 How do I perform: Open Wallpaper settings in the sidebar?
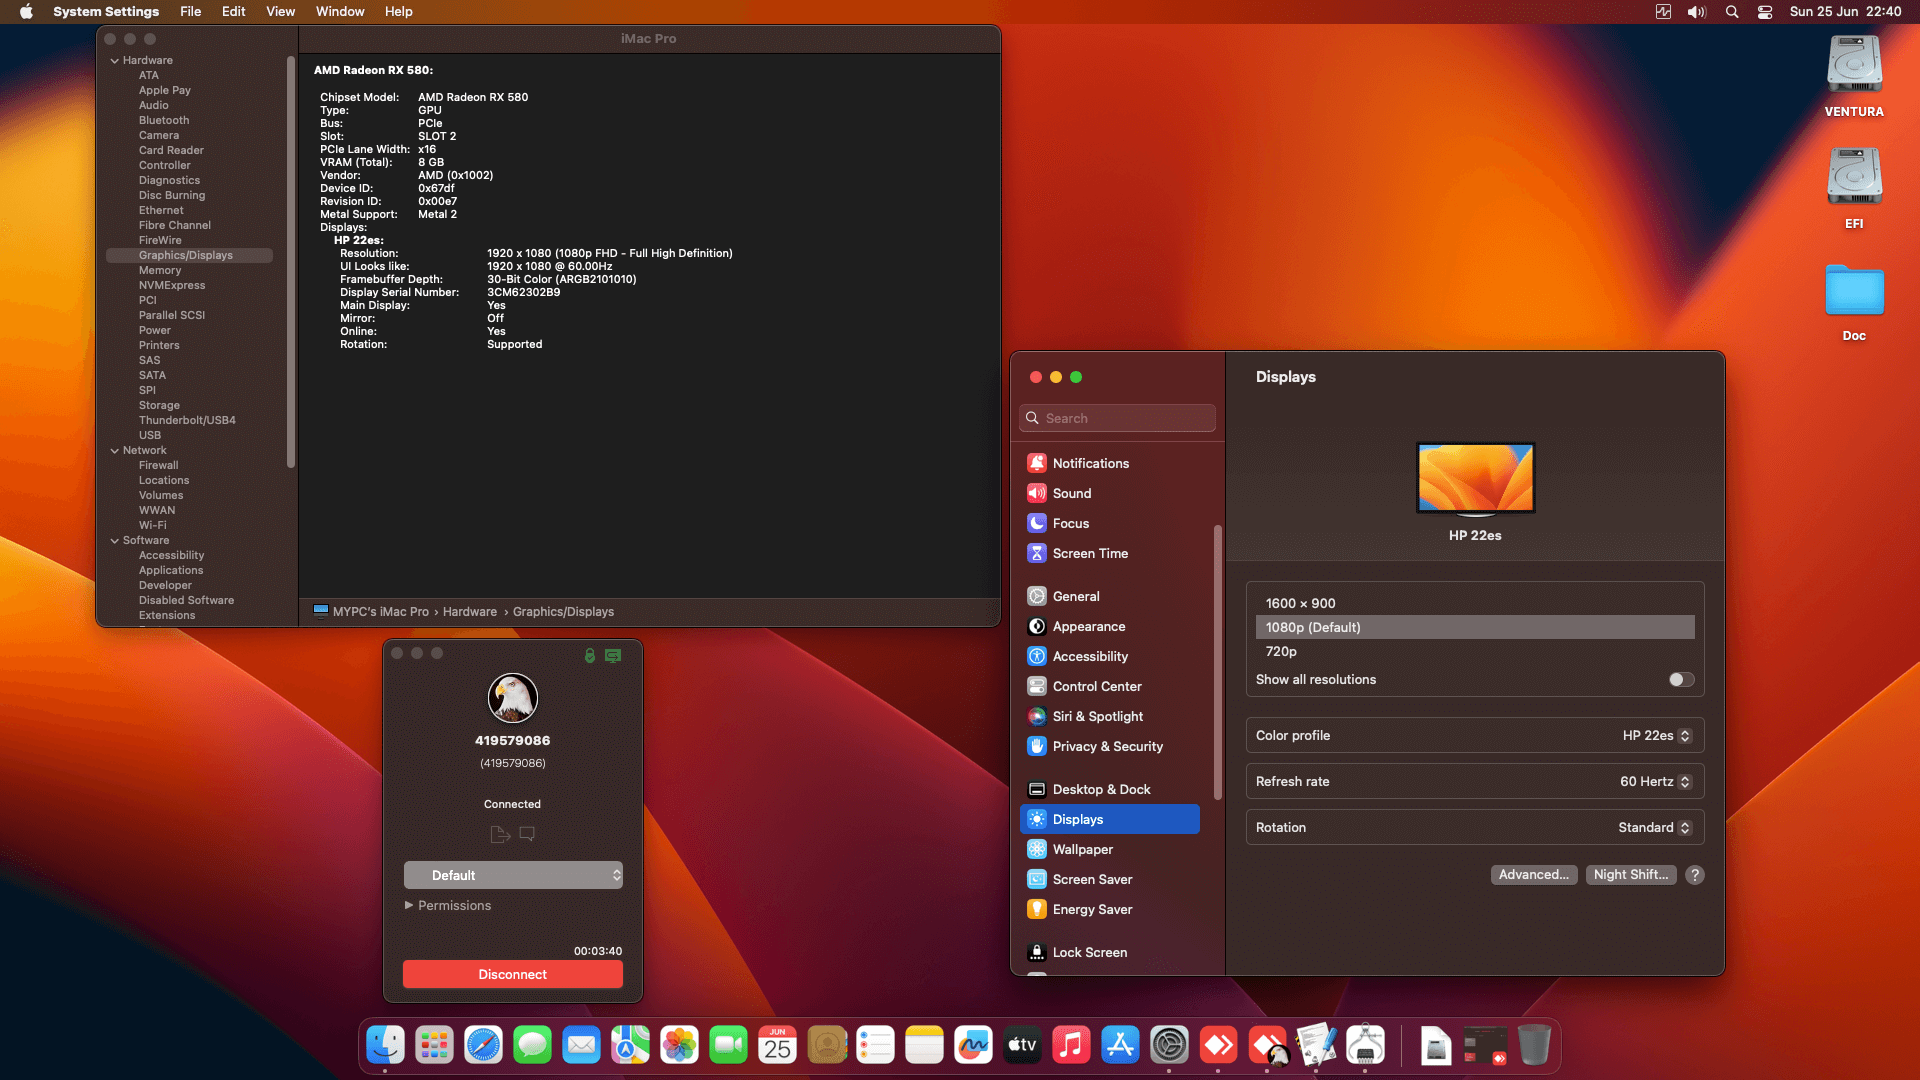1110,849
